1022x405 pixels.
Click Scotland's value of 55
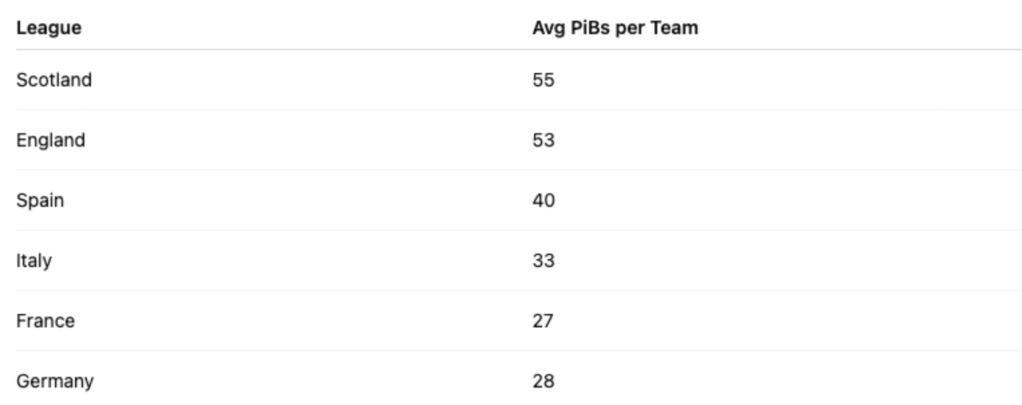(x=543, y=80)
